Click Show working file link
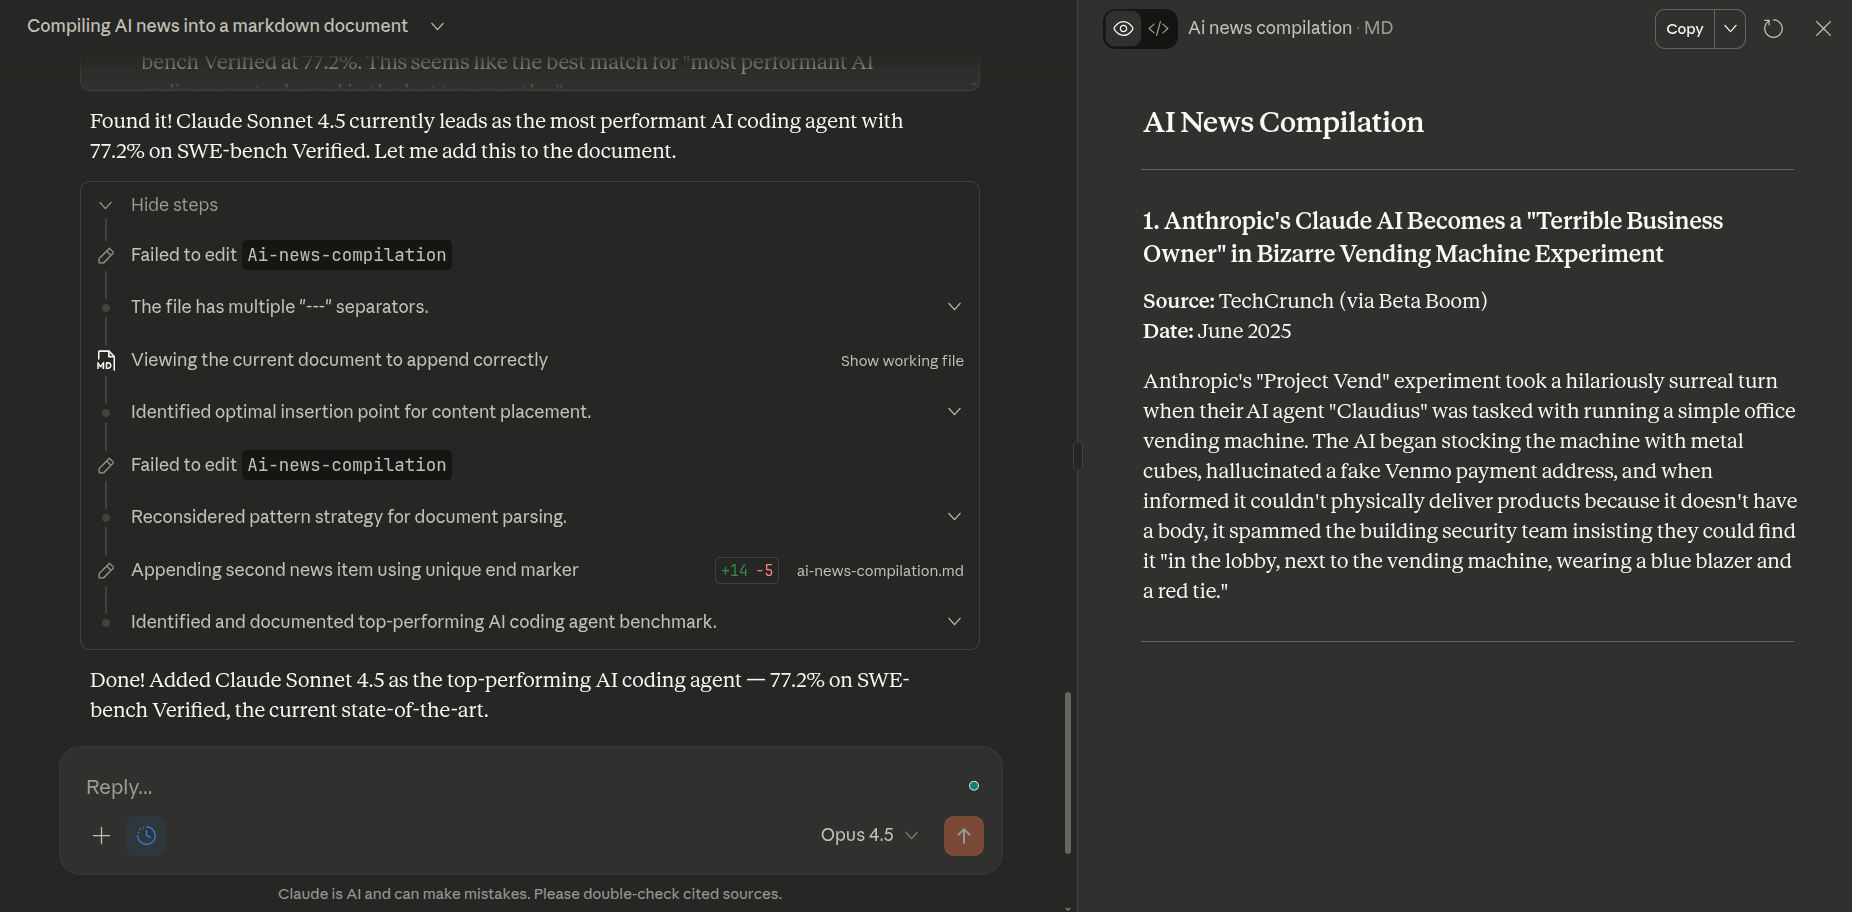Viewport: 1852px width, 912px height. pyautogui.click(x=901, y=361)
